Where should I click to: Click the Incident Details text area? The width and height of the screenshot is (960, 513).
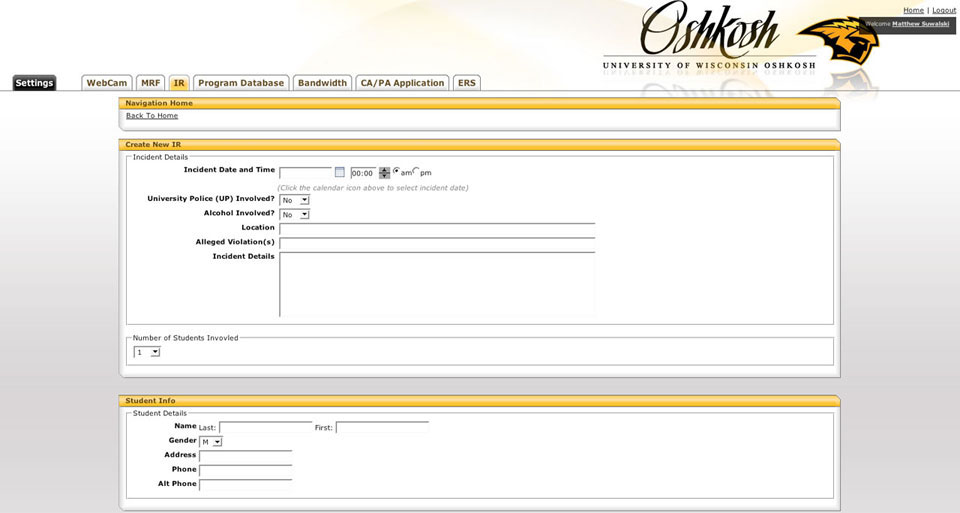437,285
